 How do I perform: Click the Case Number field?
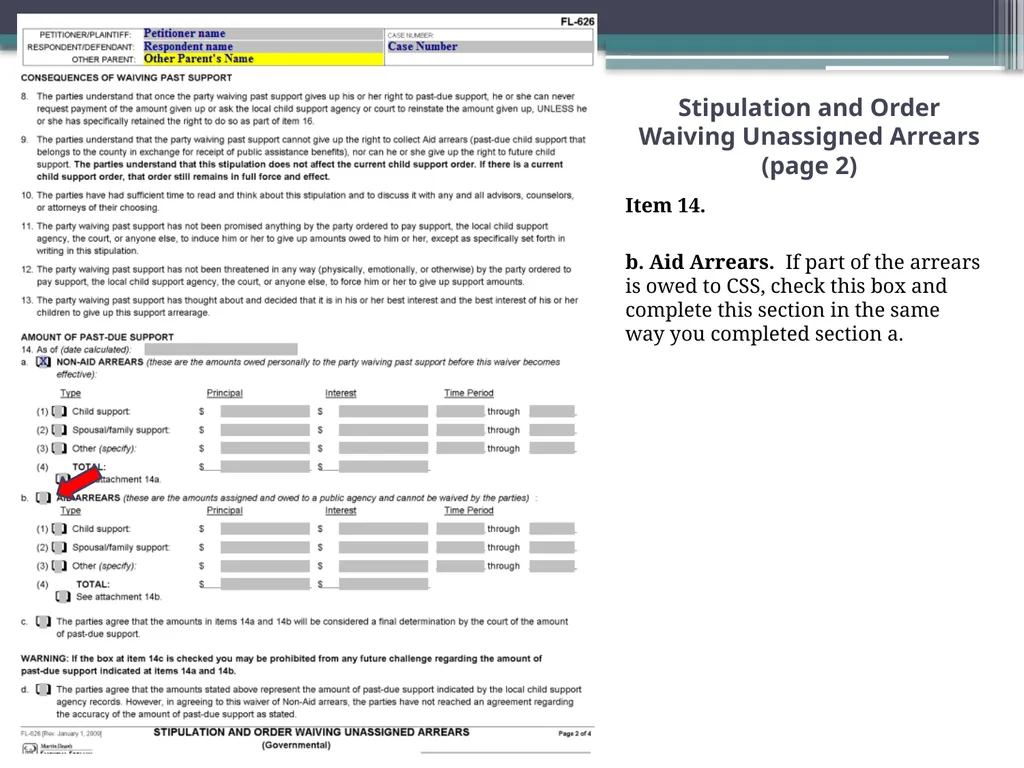(489, 47)
